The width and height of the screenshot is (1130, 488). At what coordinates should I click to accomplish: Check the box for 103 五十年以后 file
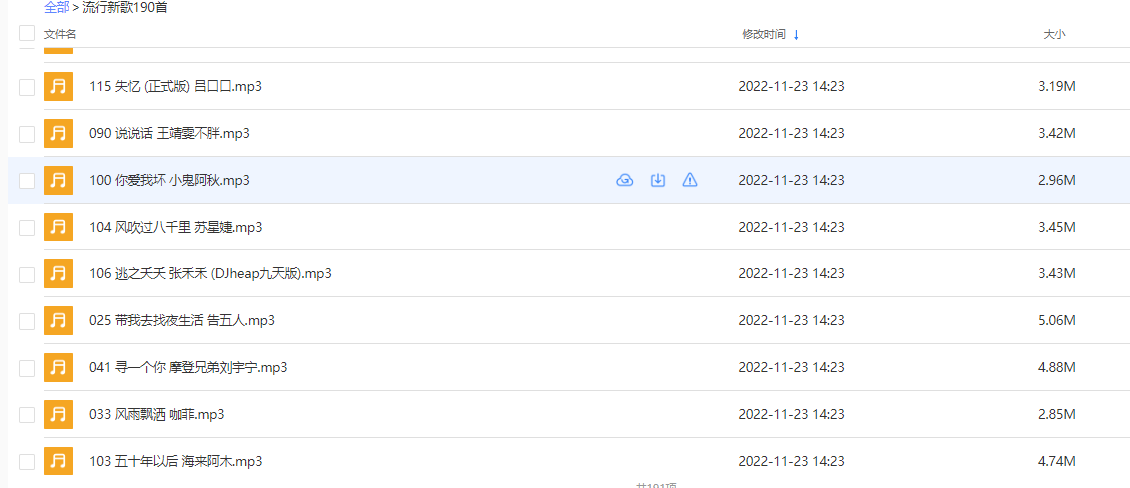point(27,461)
